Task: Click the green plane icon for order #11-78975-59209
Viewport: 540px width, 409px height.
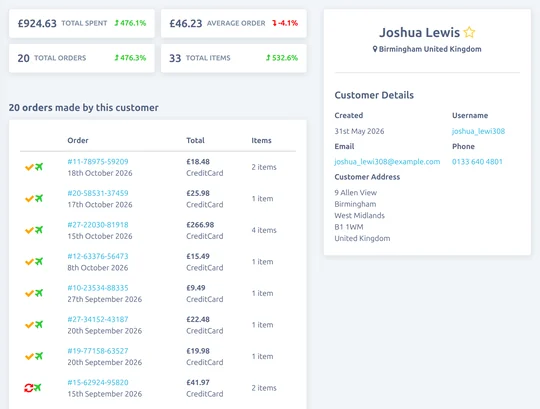Action: click(39, 167)
